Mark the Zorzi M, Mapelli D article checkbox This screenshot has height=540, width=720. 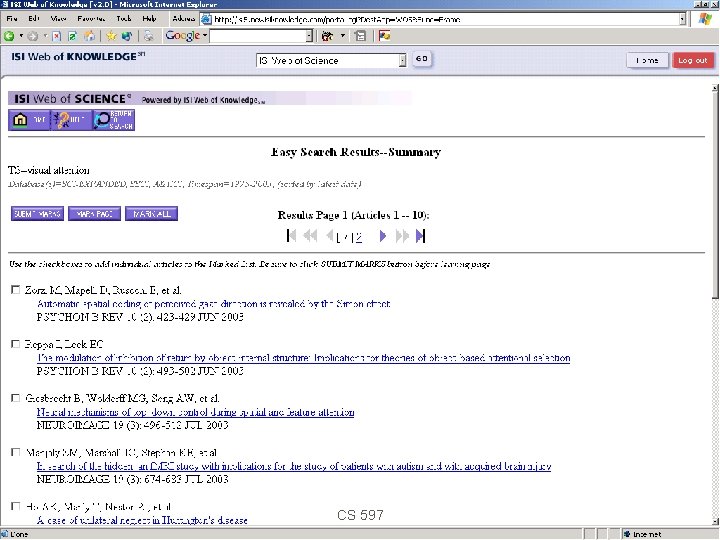[x=16, y=290]
